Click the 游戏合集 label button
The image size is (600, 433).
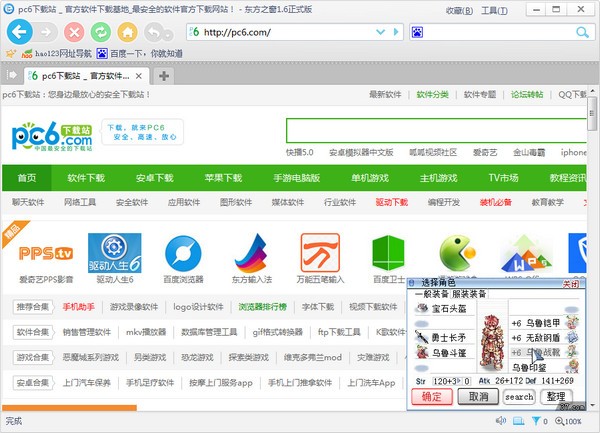pyautogui.click(x=33, y=357)
